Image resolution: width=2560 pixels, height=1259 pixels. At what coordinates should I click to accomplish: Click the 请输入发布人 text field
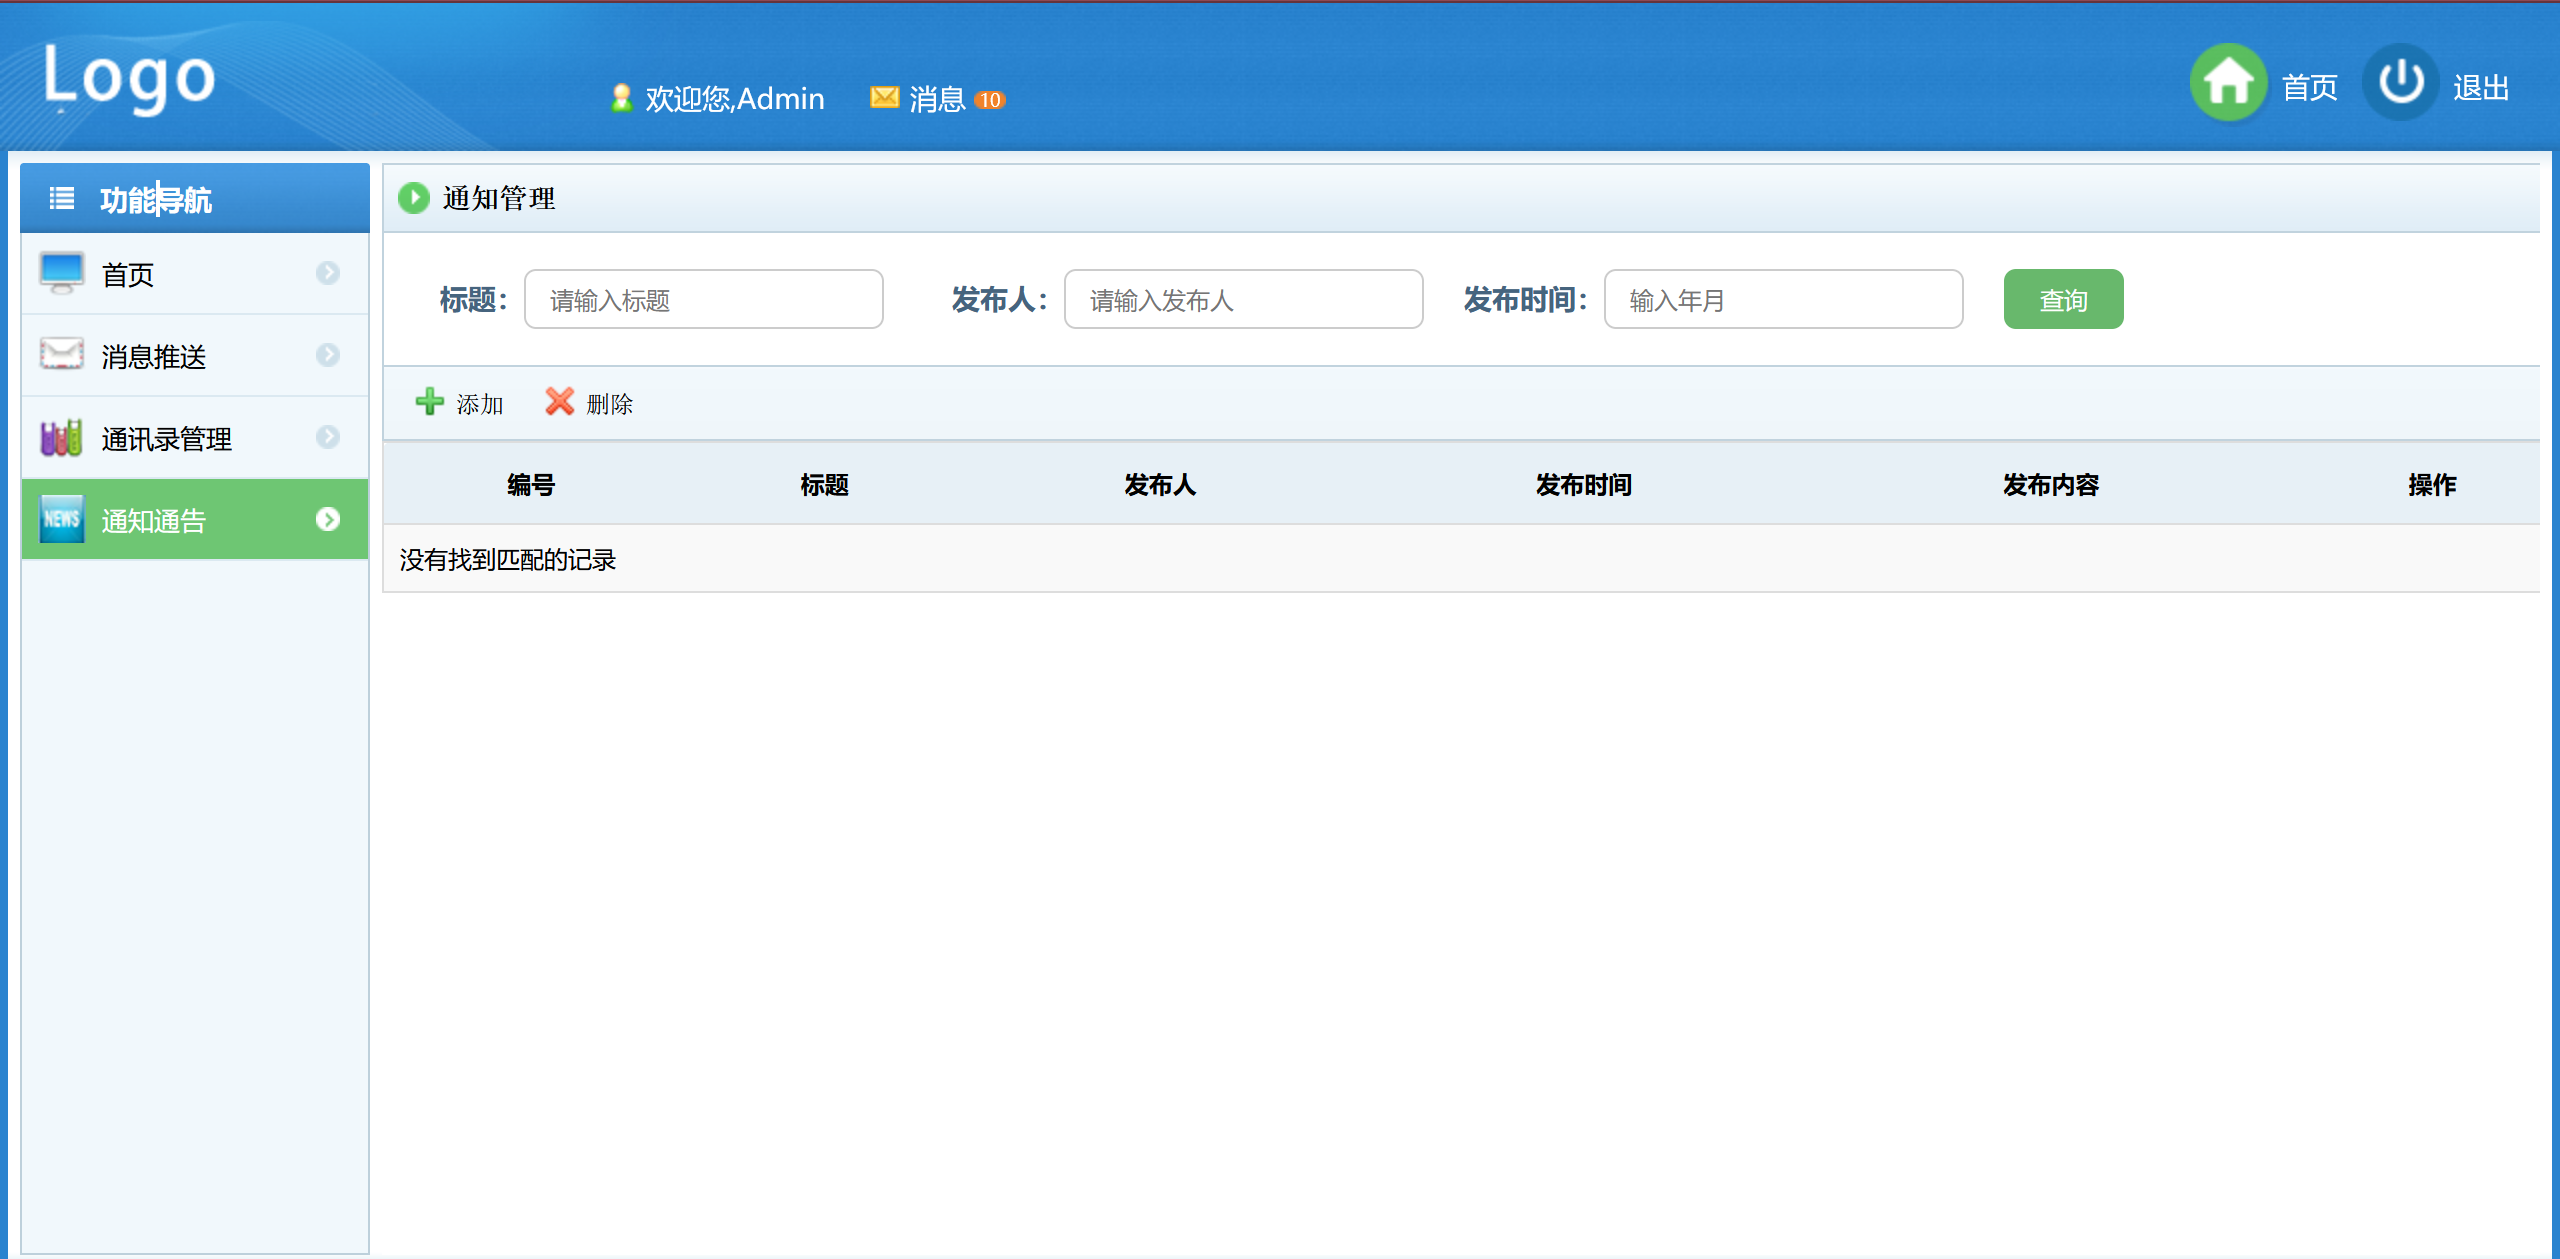click(x=1243, y=300)
